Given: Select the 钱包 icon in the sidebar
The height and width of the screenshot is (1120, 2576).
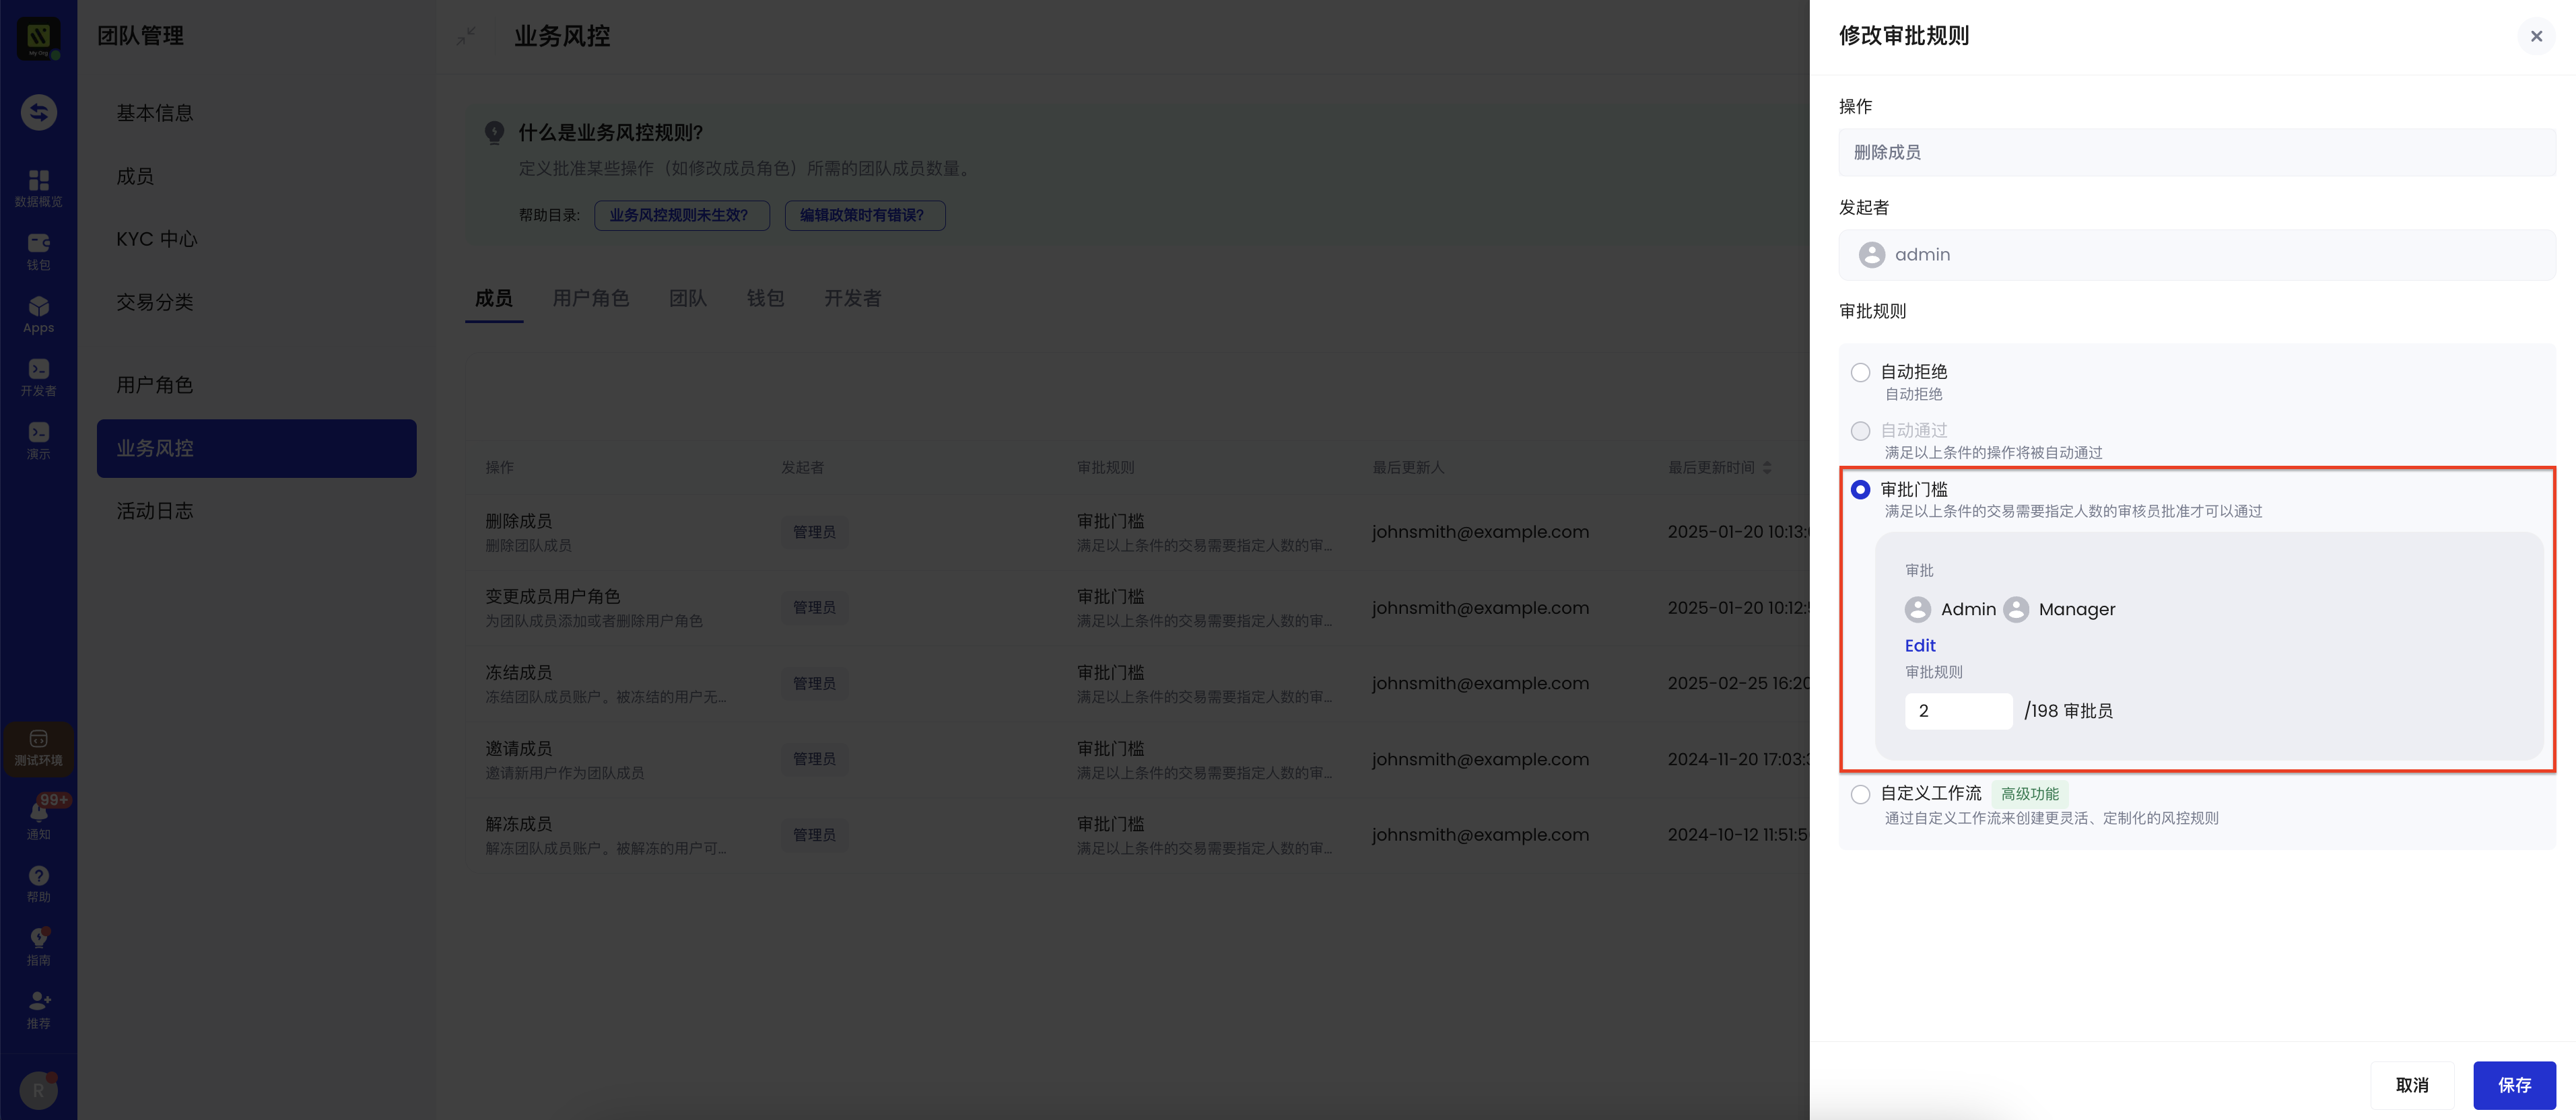Looking at the screenshot, I should [38, 251].
